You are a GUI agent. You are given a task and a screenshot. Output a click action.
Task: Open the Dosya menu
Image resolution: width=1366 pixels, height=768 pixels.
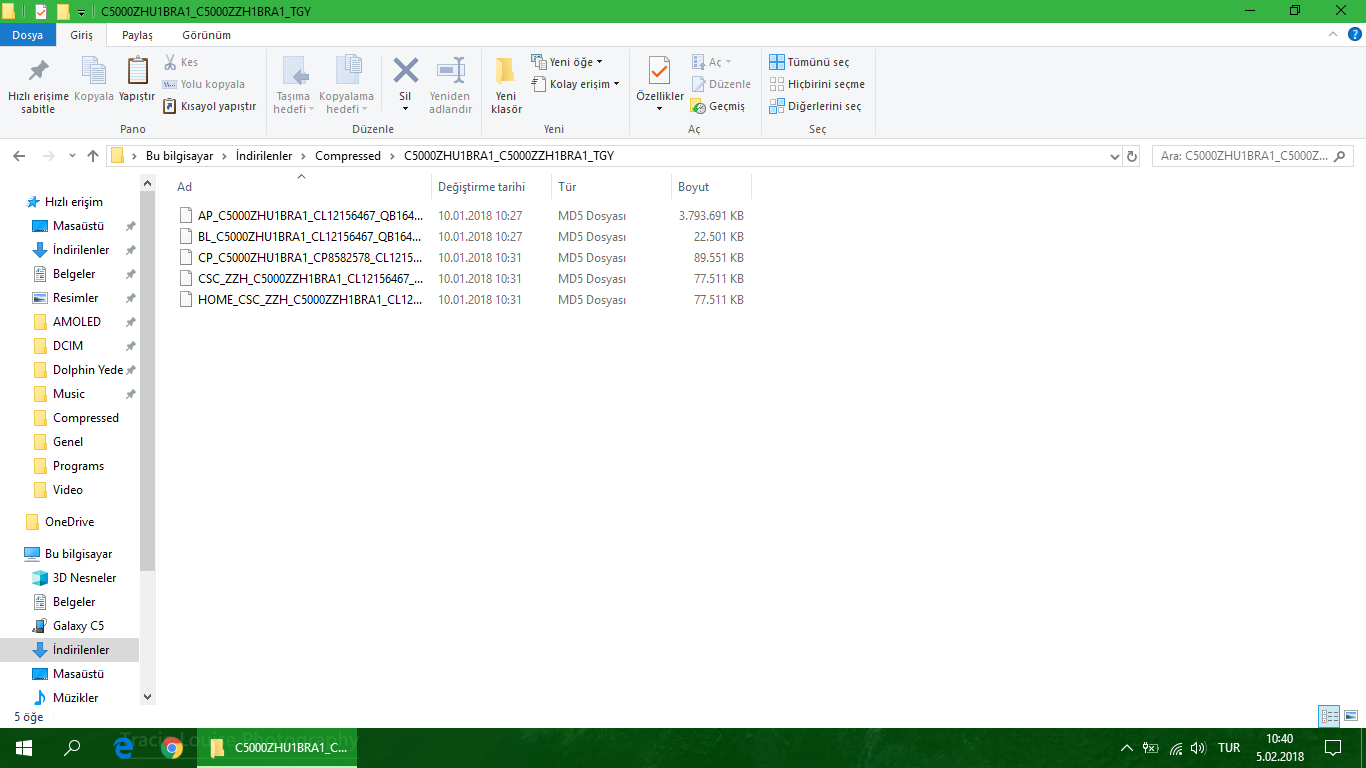click(x=27, y=35)
